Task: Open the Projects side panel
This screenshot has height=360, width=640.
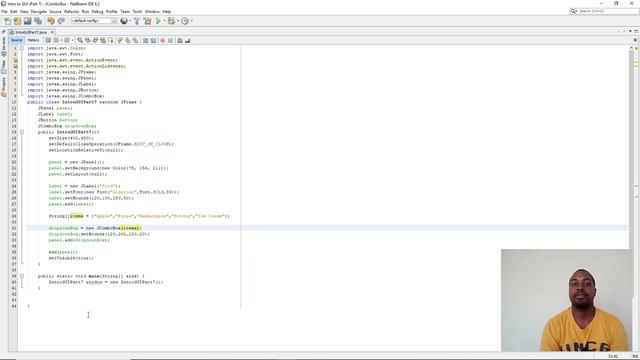Action: pos(4,87)
